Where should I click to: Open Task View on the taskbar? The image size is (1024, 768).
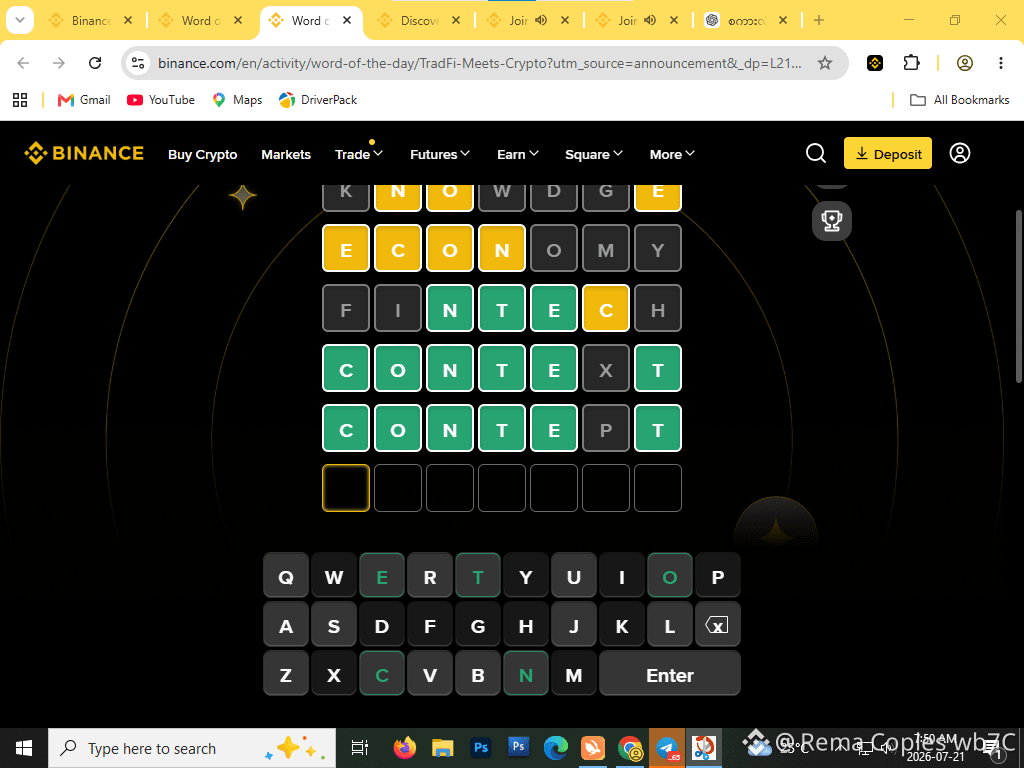[359, 748]
